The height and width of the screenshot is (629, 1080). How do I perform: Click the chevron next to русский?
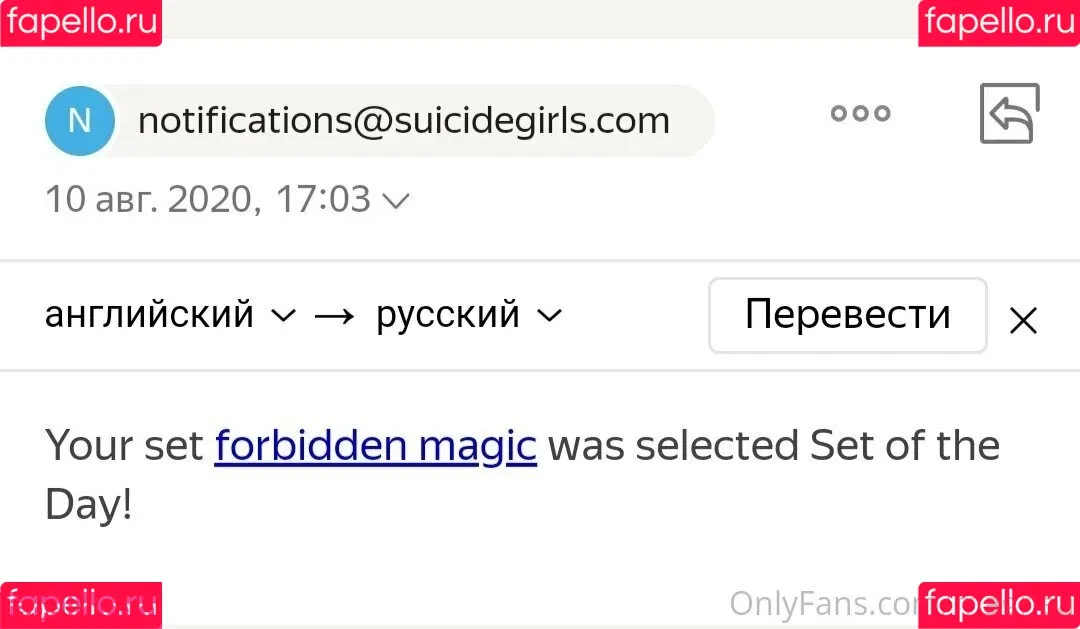550,316
